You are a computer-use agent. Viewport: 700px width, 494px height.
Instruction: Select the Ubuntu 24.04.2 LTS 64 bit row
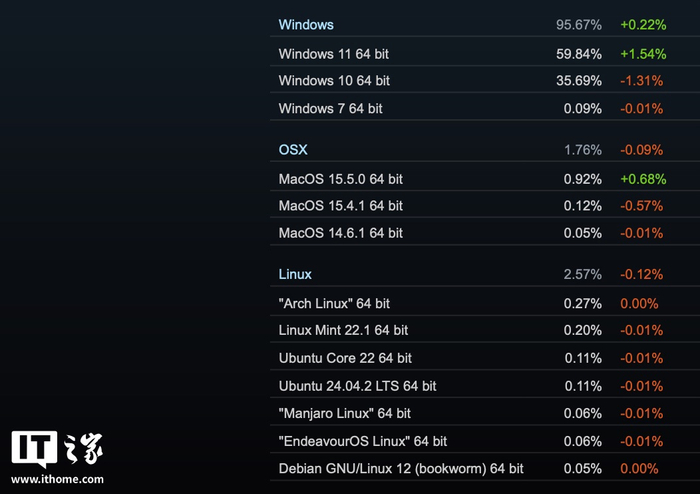(x=358, y=385)
